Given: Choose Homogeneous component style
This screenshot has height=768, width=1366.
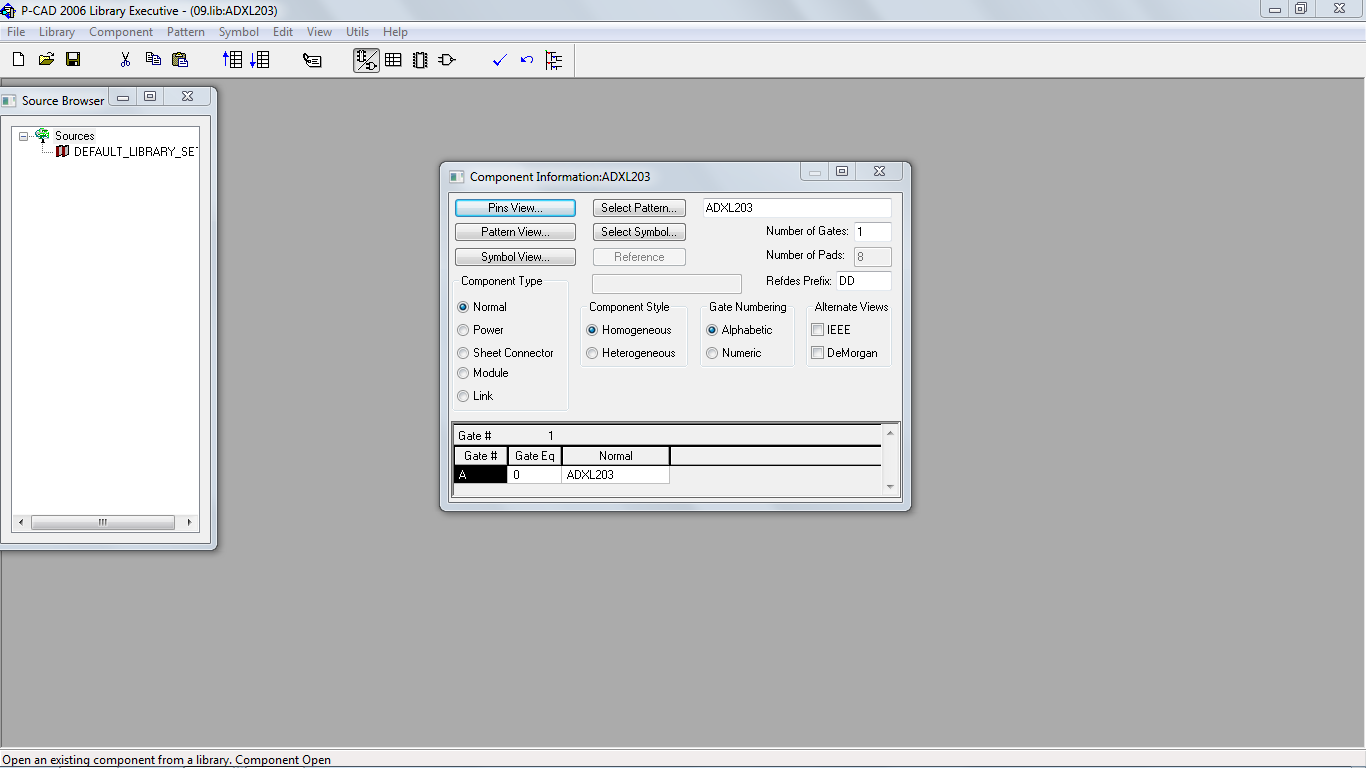Looking at the screenshot, I should point(592,330).
